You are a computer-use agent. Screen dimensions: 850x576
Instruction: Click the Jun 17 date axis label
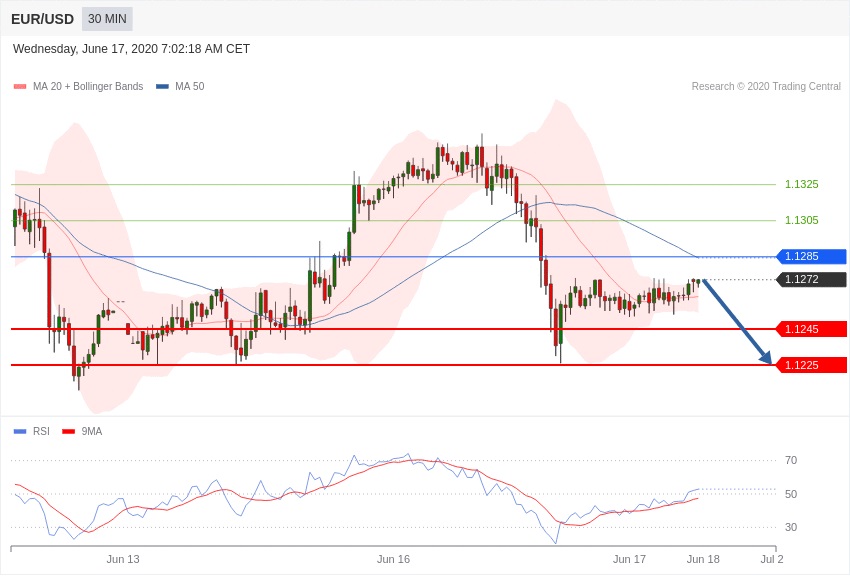[x=629, y=559]
